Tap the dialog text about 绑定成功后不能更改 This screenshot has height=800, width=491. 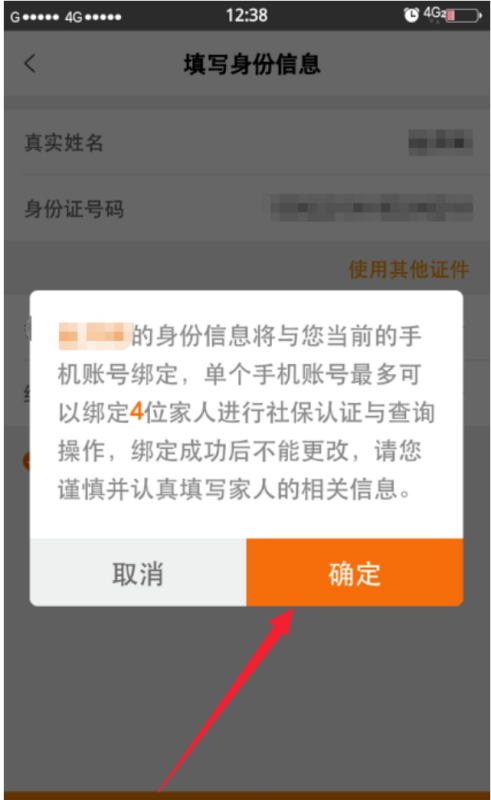(x=240, y=451)
